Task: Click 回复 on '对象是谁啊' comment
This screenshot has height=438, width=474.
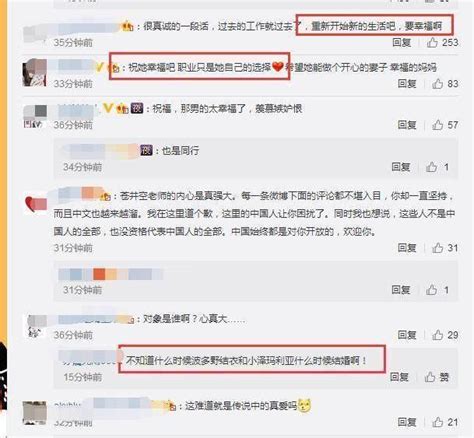Action: coord(407,335)
